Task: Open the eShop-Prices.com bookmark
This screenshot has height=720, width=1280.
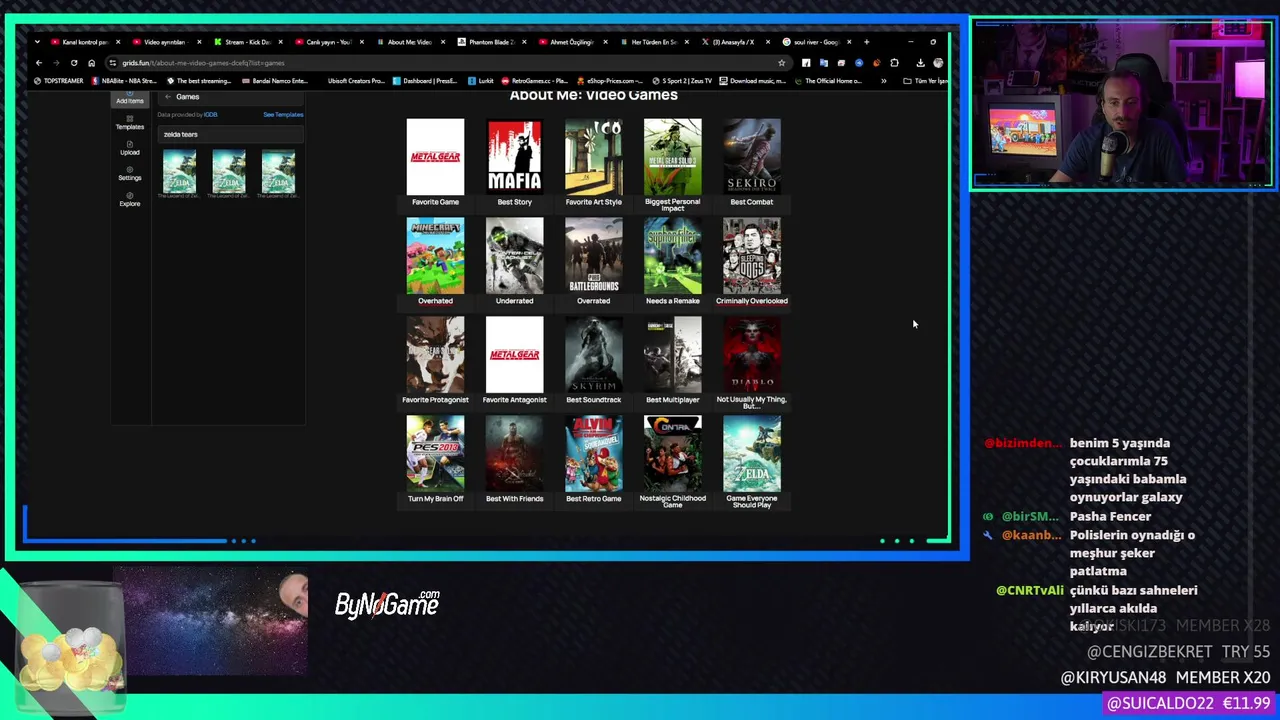Action: click(x=609, y=81)
